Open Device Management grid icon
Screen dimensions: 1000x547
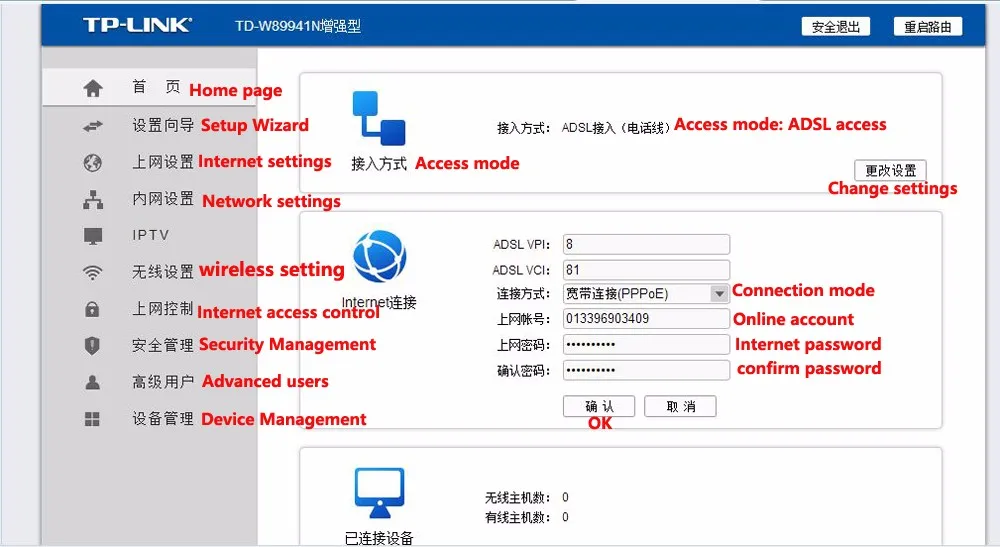click(92, 419)
